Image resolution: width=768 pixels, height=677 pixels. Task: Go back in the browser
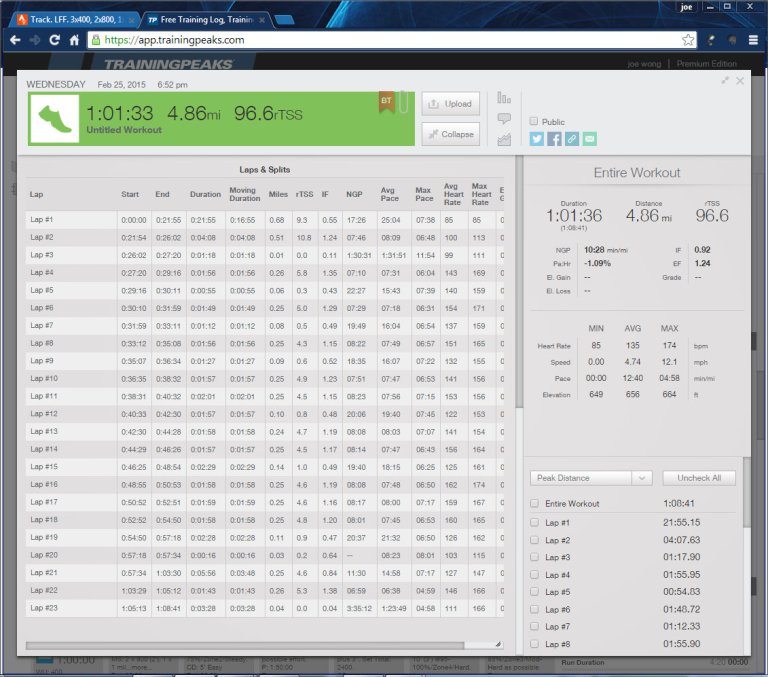coord(15,40)
